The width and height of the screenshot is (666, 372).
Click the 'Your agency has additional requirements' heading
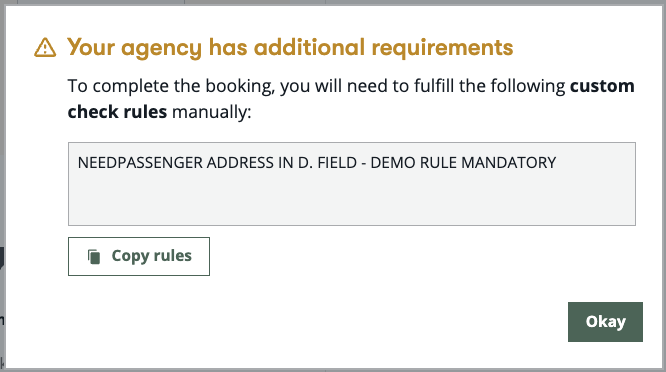290,47
